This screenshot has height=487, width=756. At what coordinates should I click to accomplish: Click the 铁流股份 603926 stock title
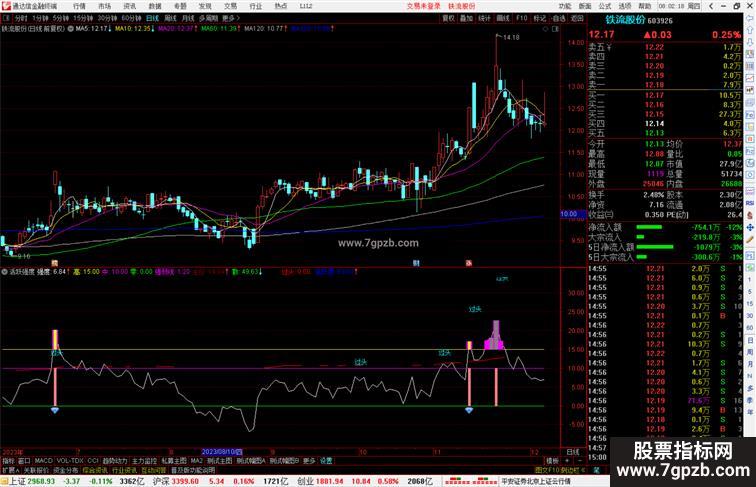pyautogui.click(x=639, y=20)
